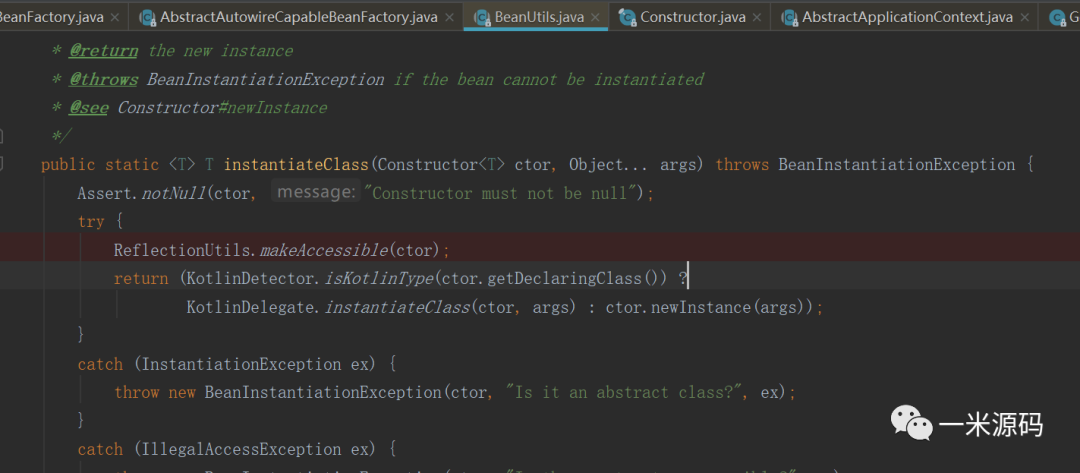This screenshot has width=1080, height=473.
Task: Collapse the instantiateClass method fold marker
Action: click(3, 164)
